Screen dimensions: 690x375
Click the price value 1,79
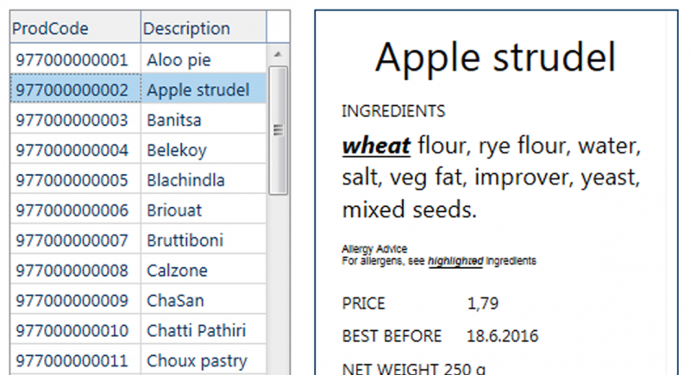tap(483, 303)
